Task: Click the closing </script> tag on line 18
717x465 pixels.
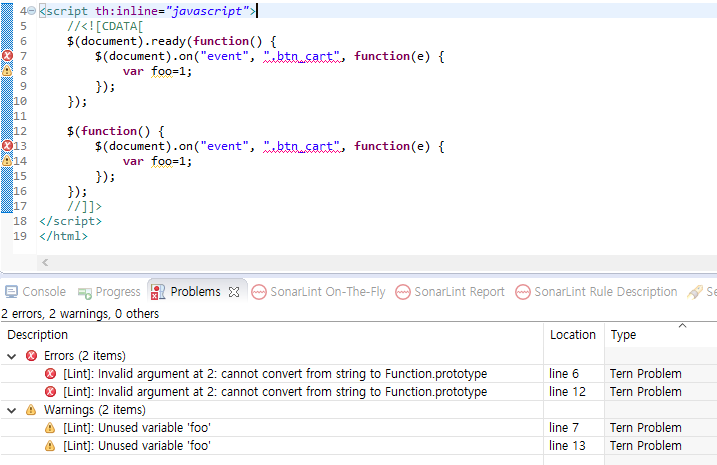Action: coord(70,221)
